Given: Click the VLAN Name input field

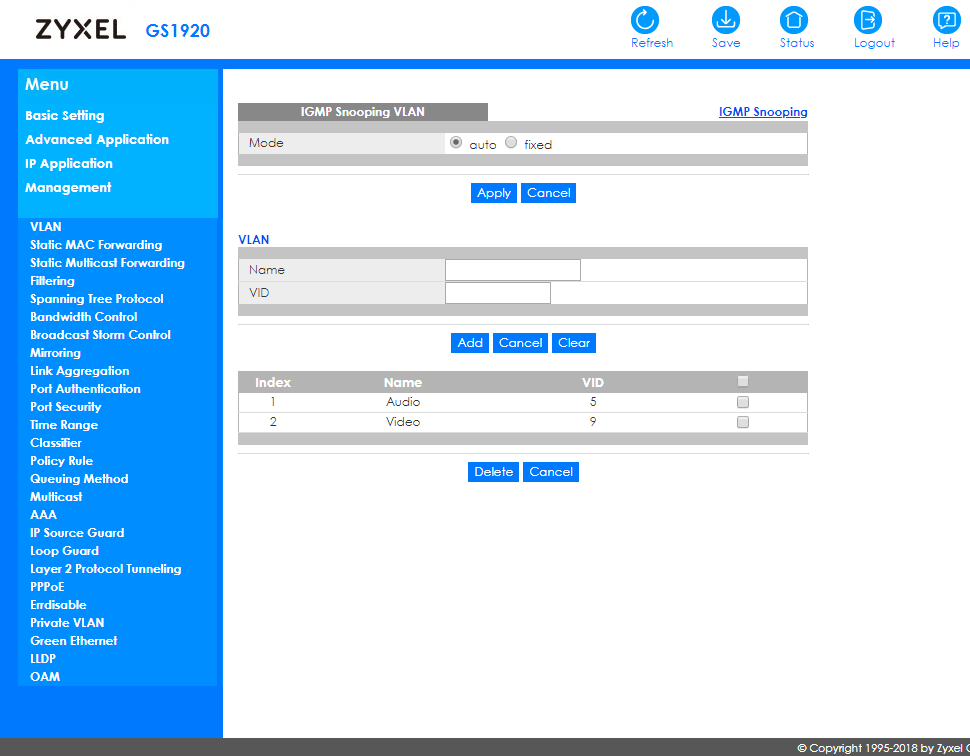Looking at the screenshot, I should [x=512, y=270].
